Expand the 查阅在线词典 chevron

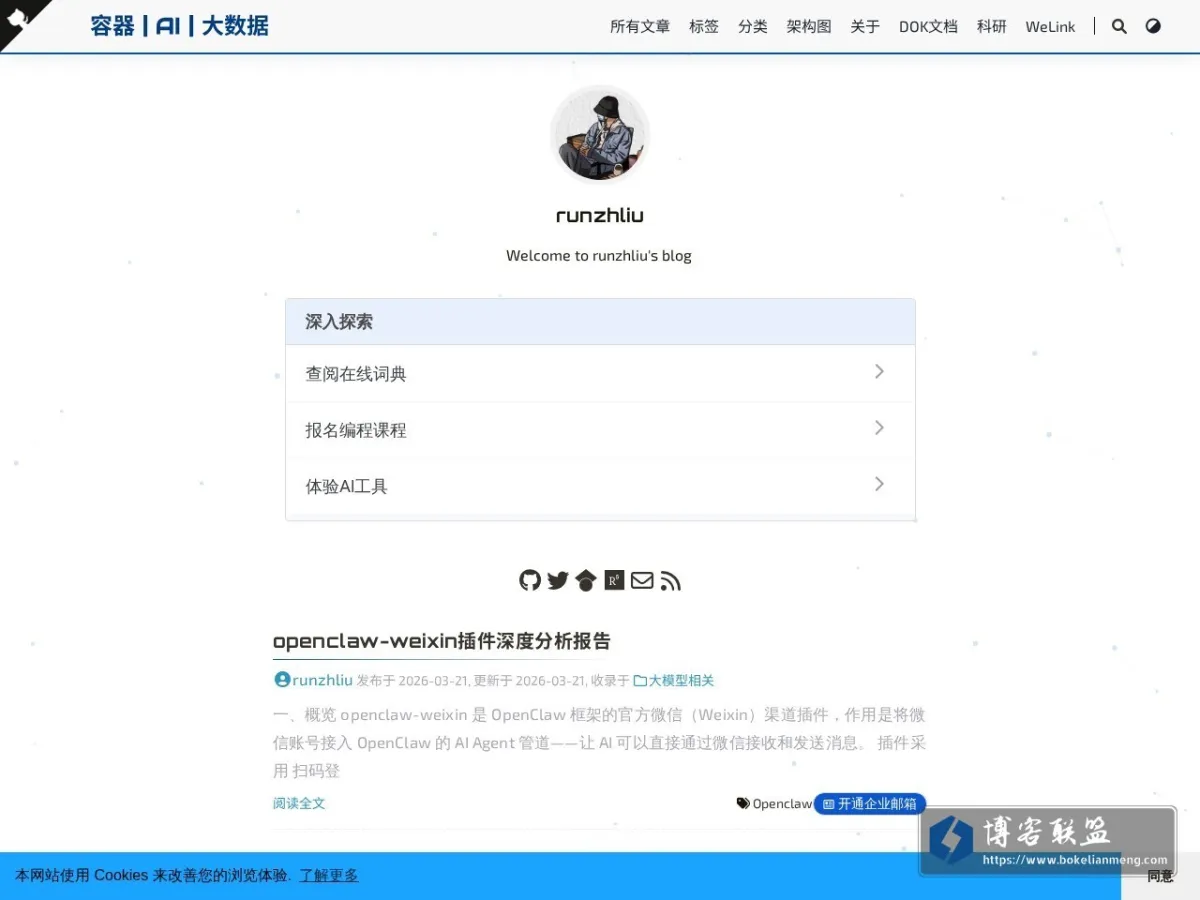(x=879, y=371)
